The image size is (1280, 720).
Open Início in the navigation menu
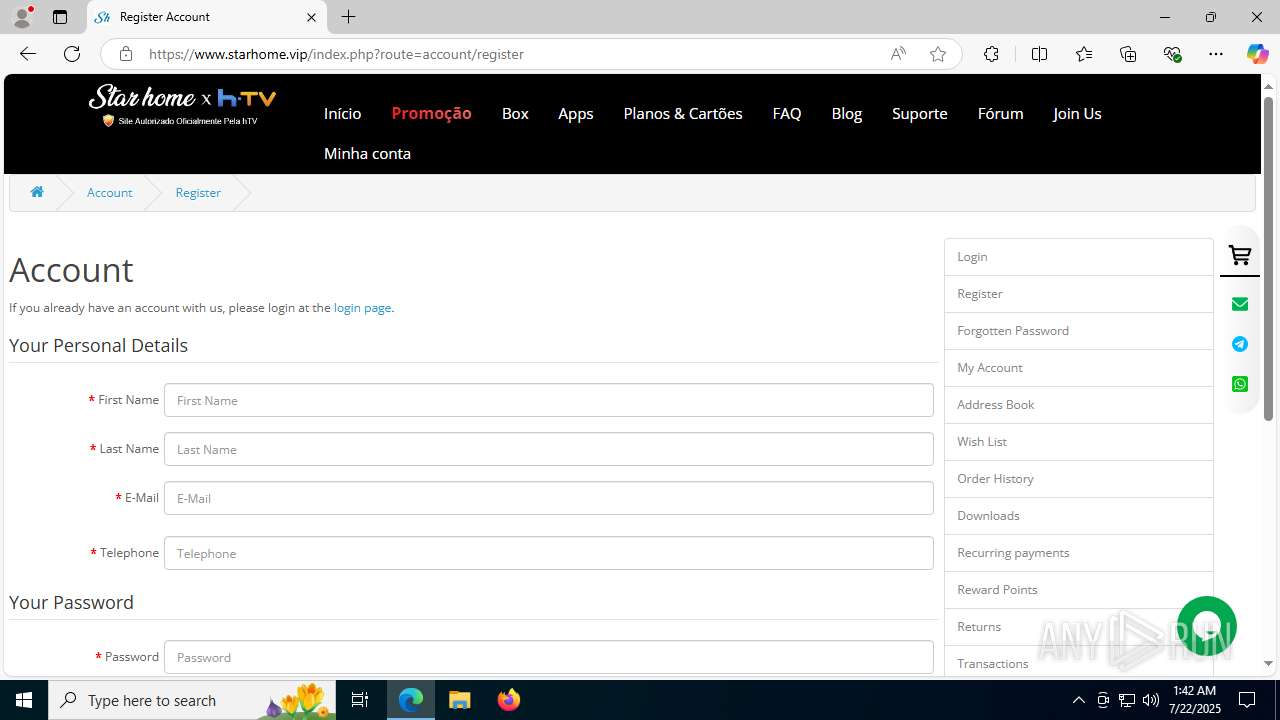pos(342,113)
